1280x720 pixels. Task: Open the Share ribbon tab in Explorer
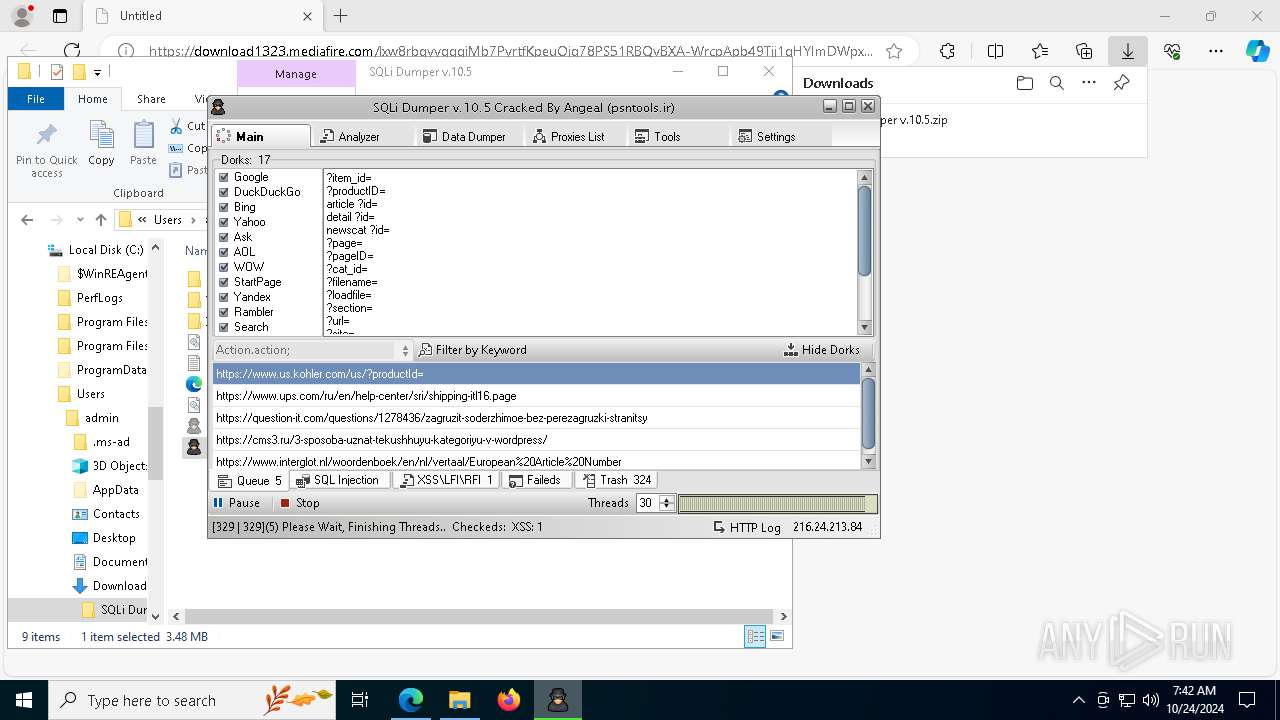(x=151, y=99)
